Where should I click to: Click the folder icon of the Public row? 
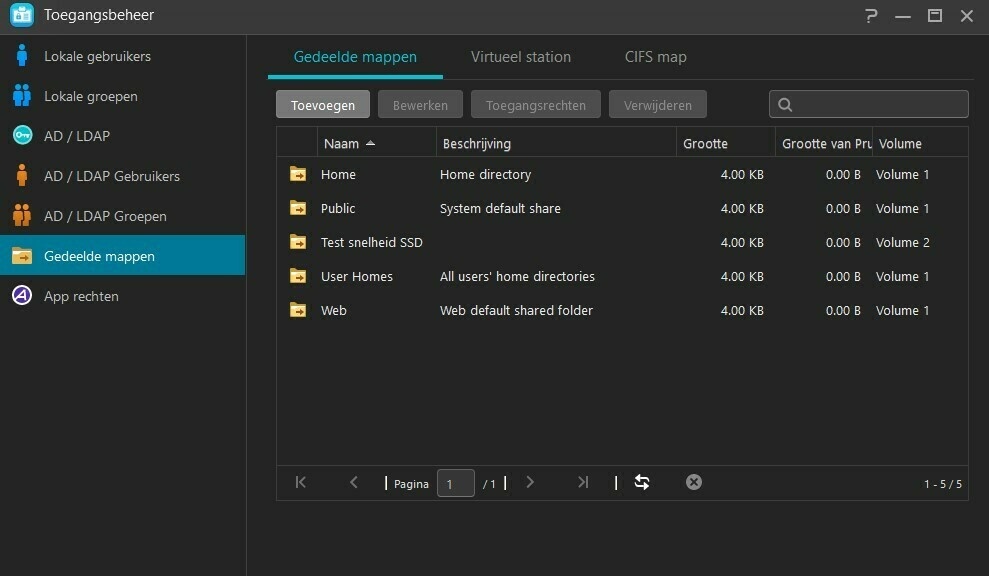(x=298, y=208)
